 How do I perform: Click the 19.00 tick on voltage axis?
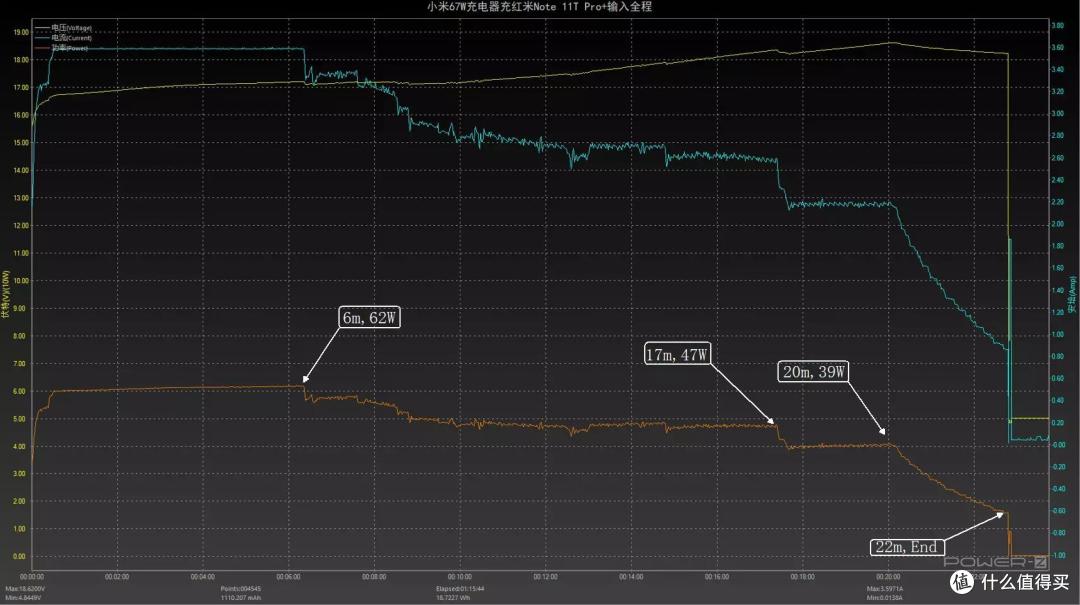click(x=21, y=32)
